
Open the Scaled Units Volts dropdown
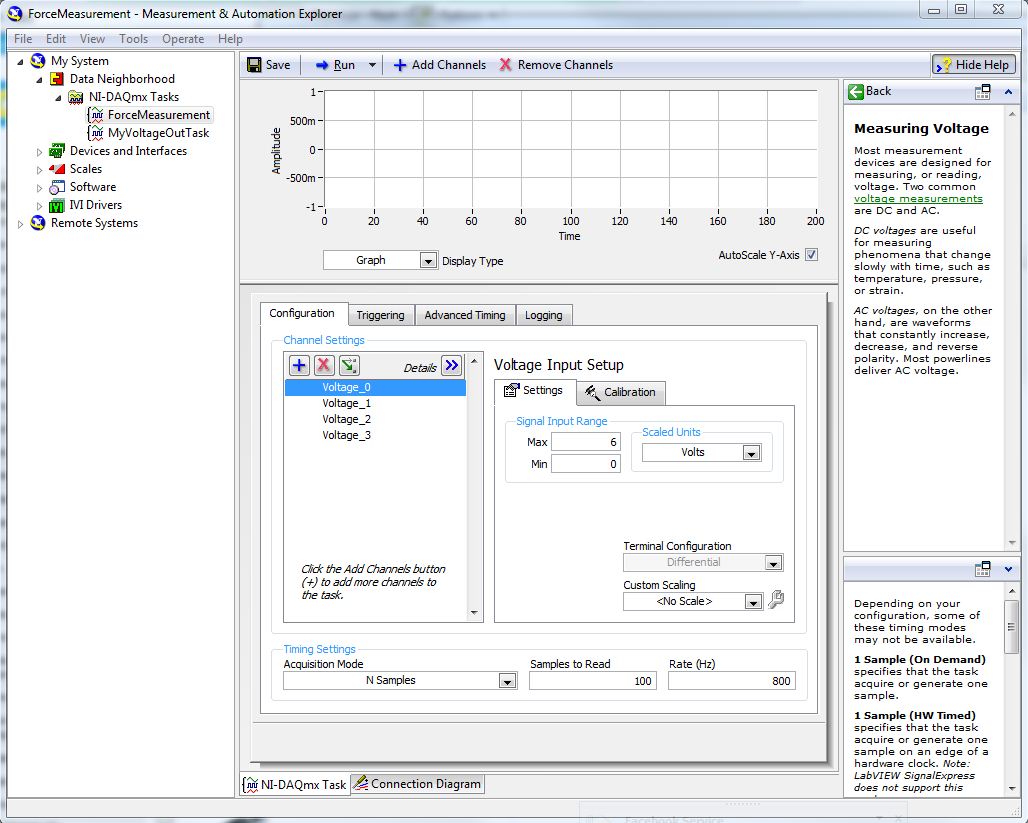(x=751, y=453)
